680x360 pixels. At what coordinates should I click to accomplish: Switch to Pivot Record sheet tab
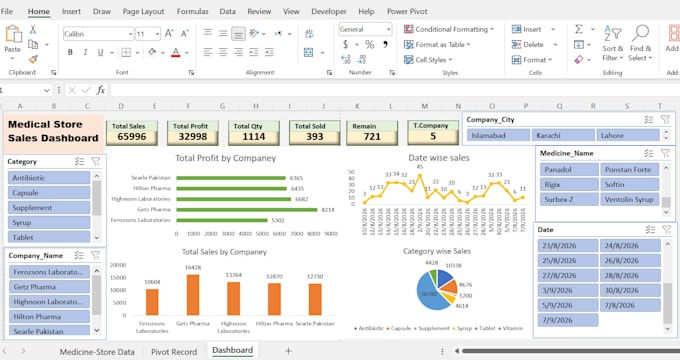coord(174,352)
